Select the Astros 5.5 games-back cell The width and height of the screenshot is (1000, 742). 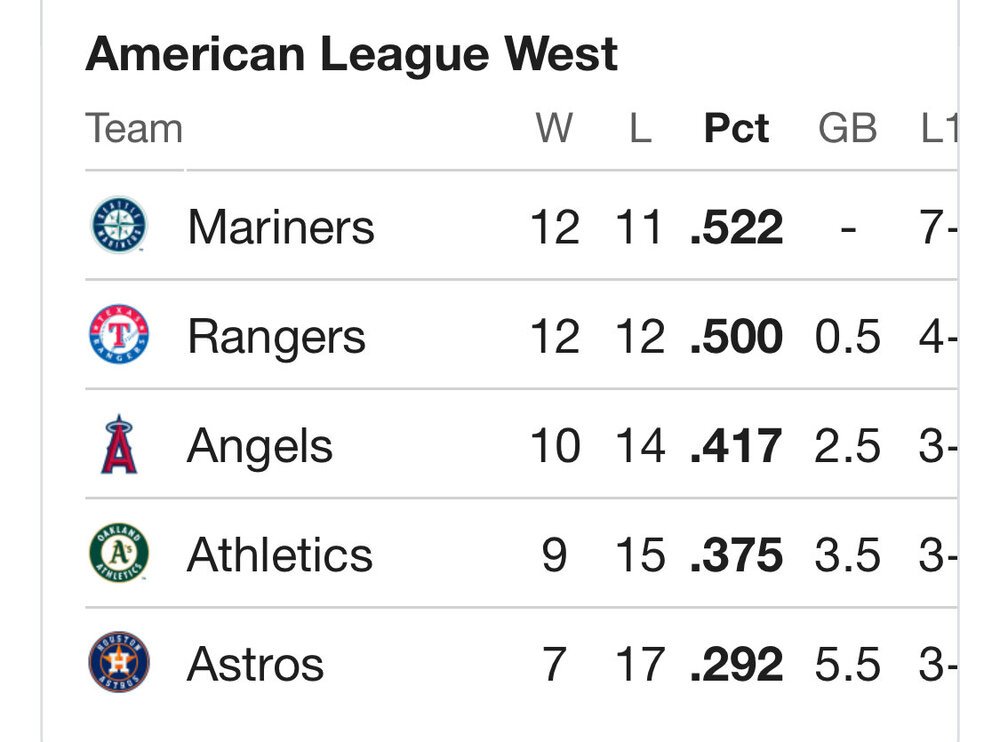click(x=847, y=663)
